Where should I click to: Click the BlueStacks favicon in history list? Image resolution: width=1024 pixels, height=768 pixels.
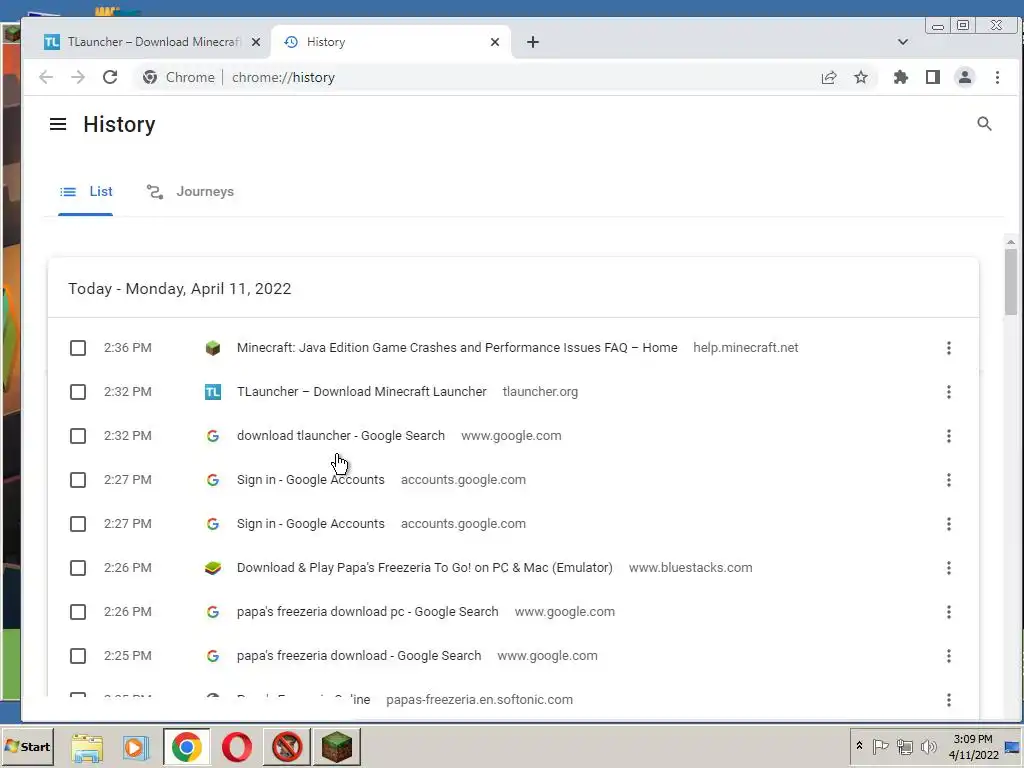pyautogui.click(x=213, y=568)
